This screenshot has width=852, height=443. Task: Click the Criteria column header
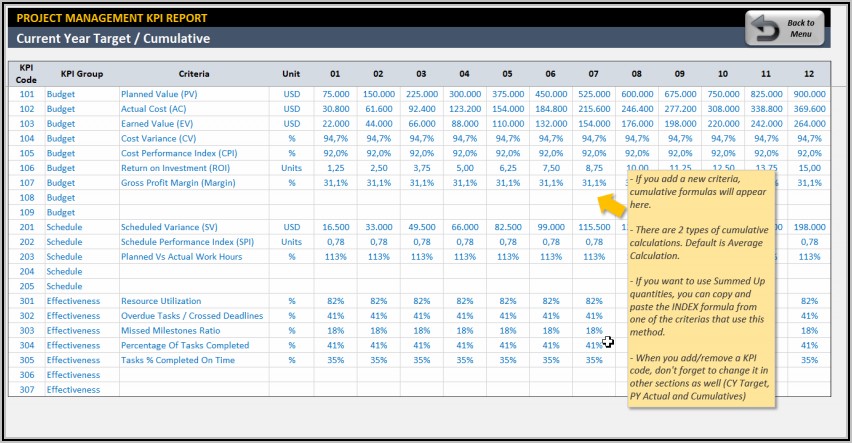click(193, 74)
